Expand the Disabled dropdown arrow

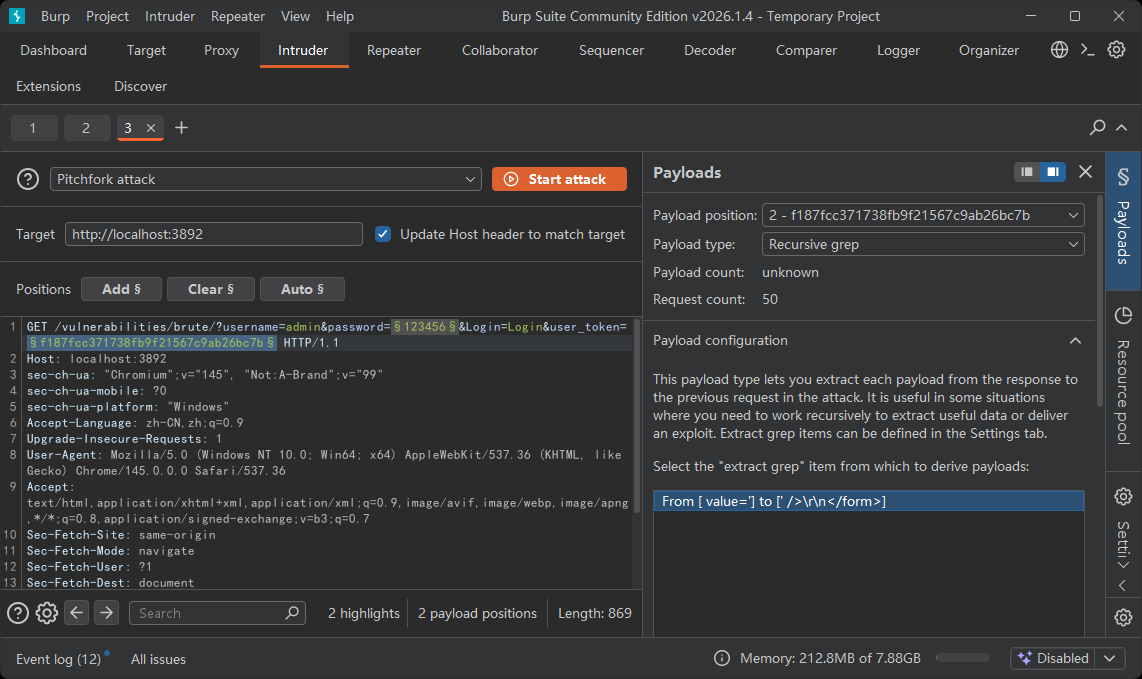[x=1109, y=658]
